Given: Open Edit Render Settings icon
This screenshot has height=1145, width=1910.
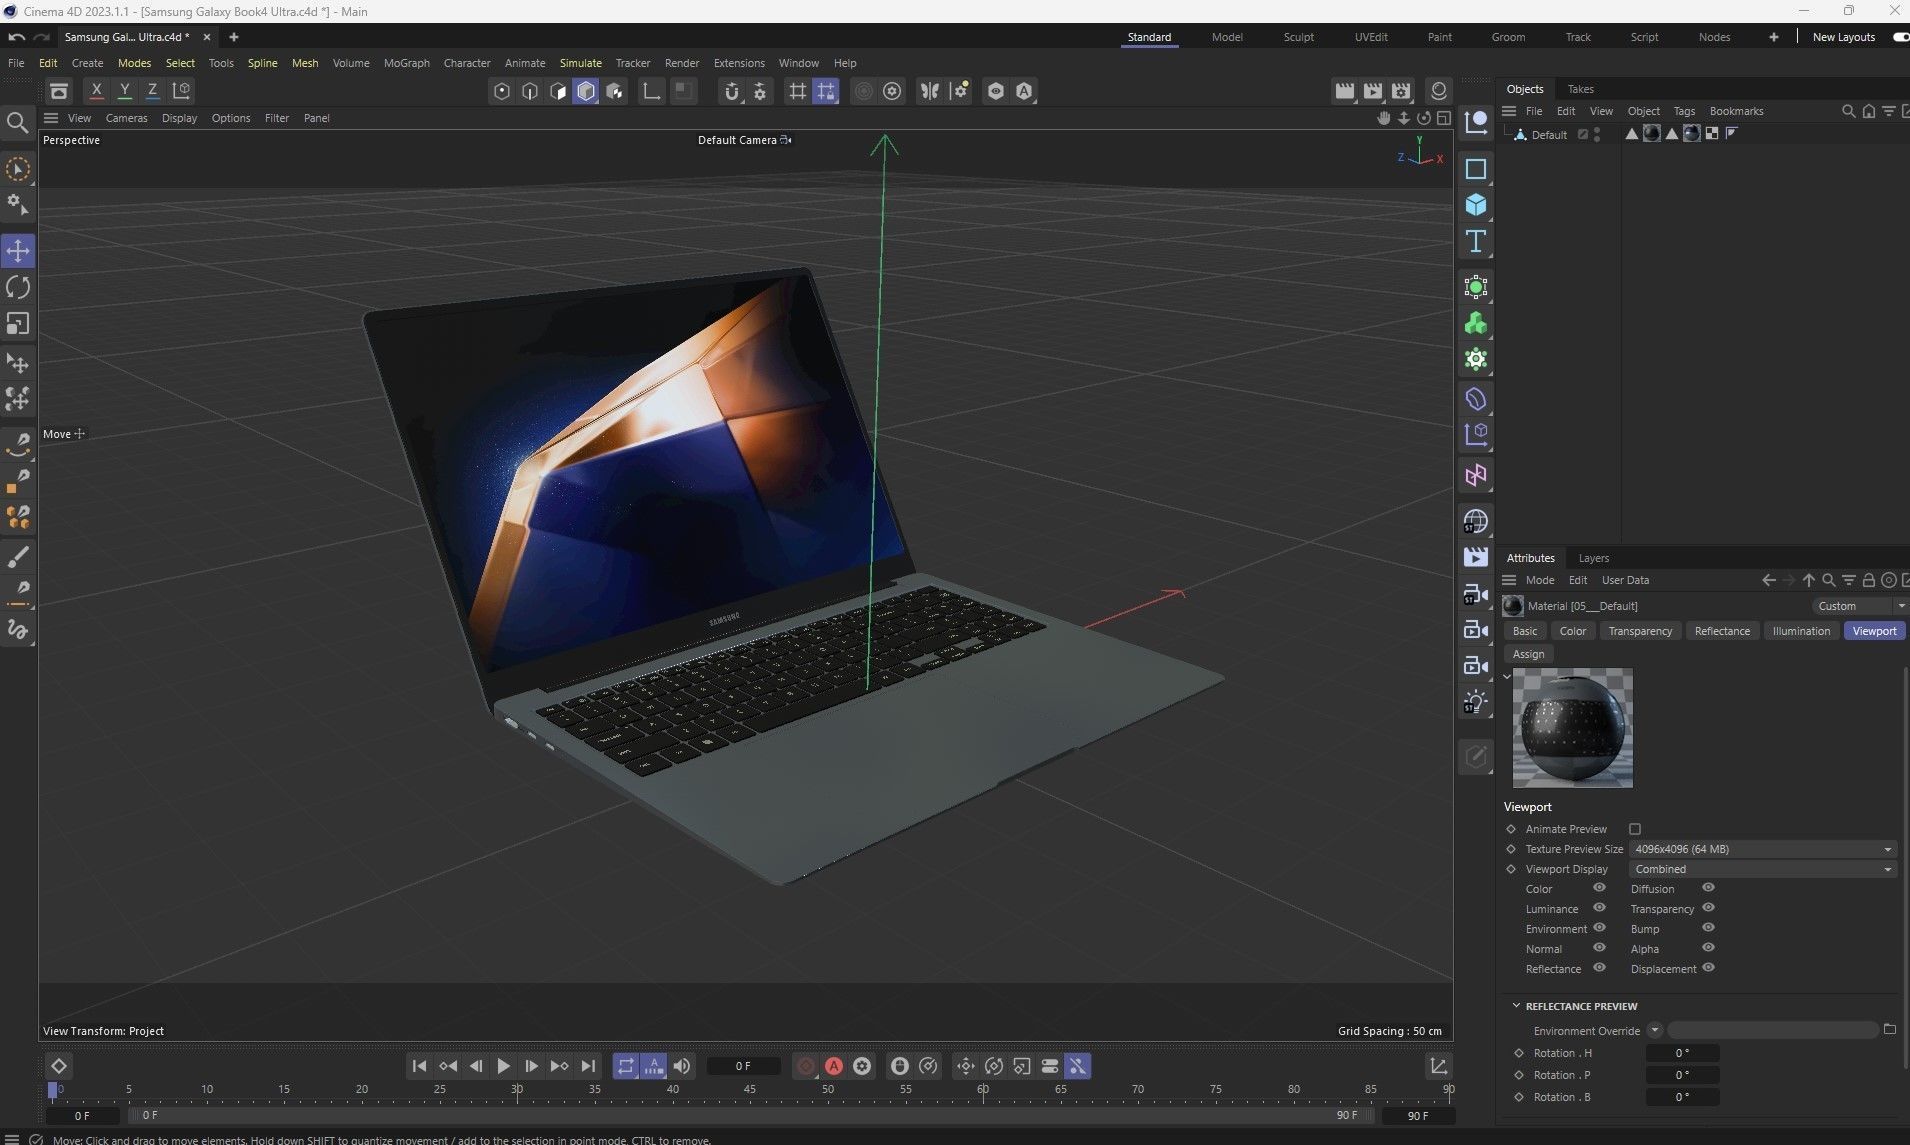Looking at the screenshot, I should (1401, 91).
